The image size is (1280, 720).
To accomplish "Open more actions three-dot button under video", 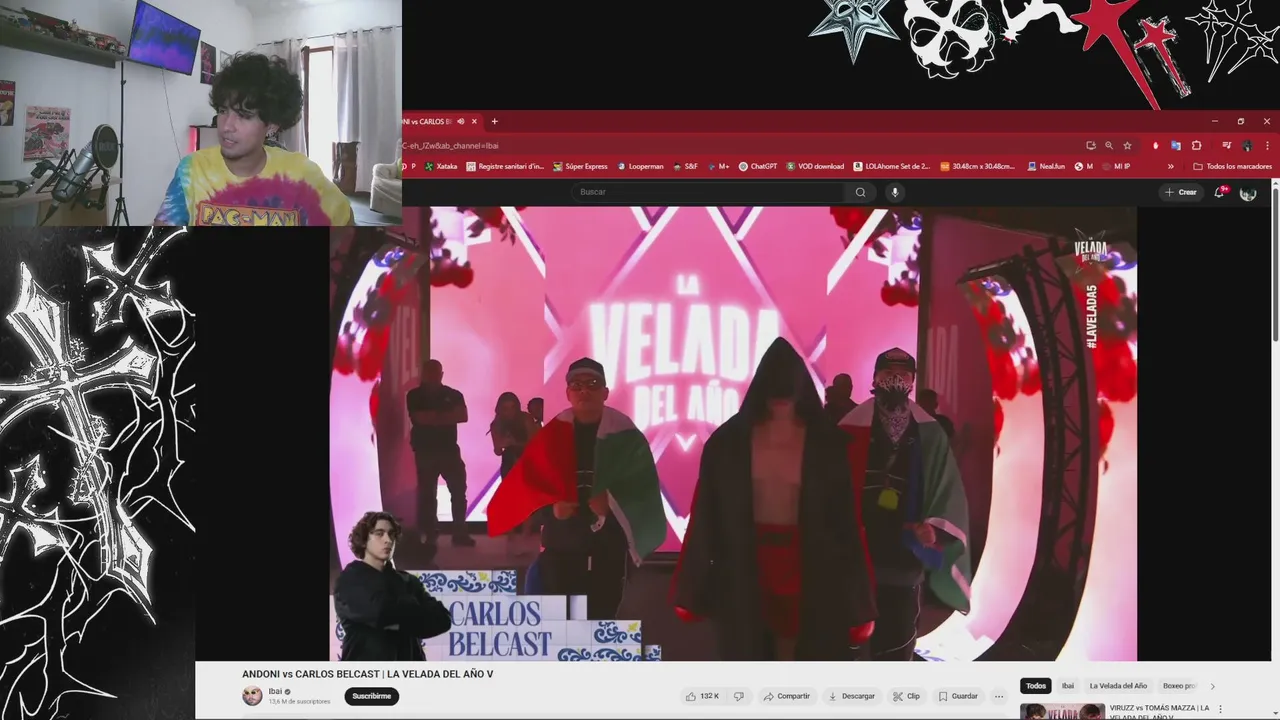I will [998, 696].
